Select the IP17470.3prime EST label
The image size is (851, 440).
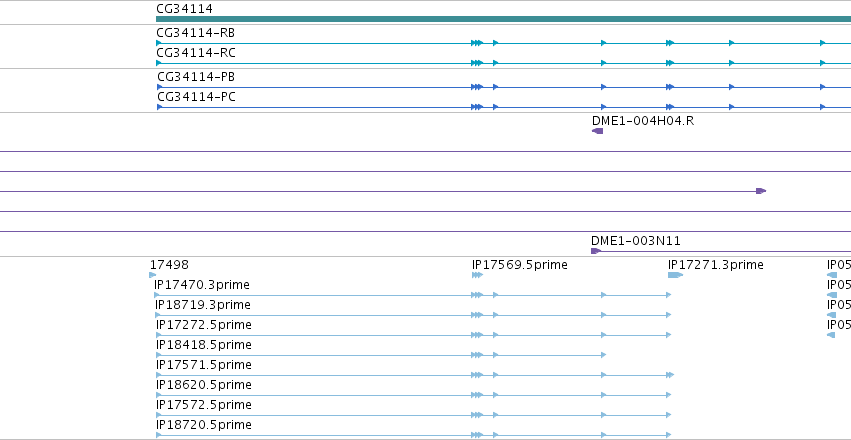[202, 285]
